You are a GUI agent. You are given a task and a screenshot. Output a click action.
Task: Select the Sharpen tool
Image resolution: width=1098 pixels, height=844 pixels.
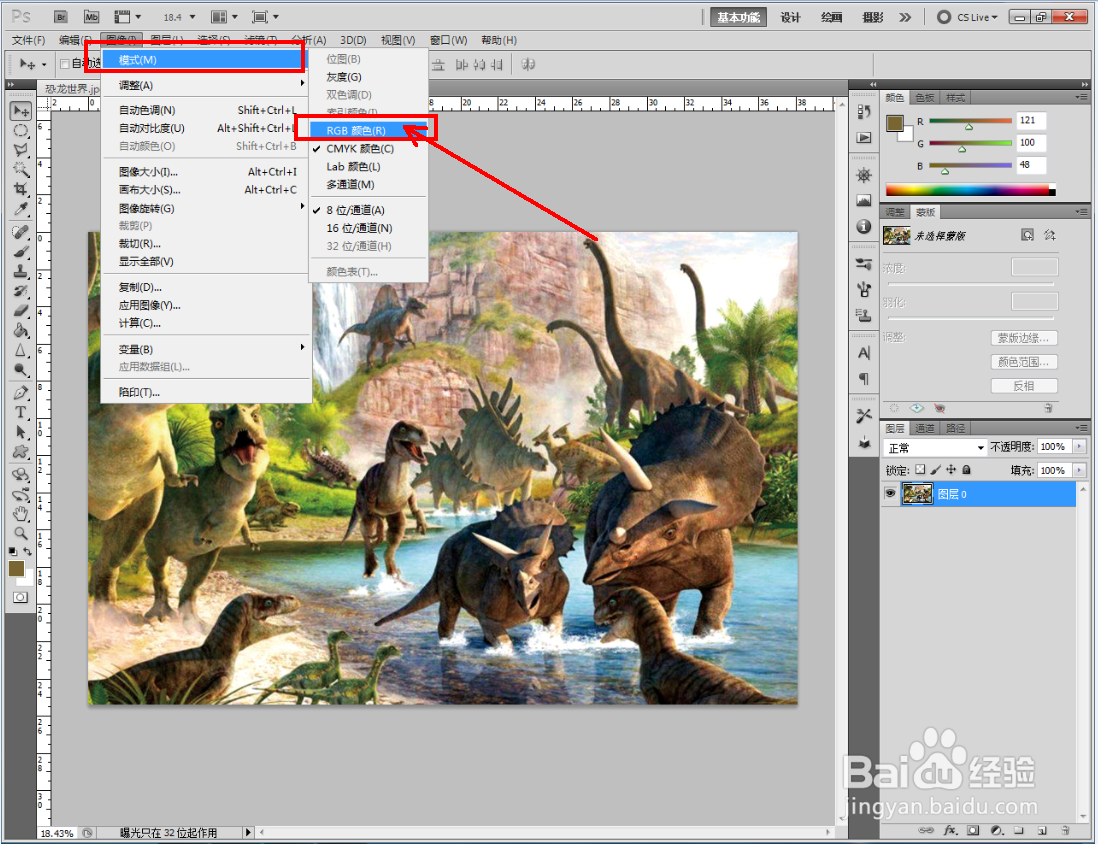tap(21, 350)
